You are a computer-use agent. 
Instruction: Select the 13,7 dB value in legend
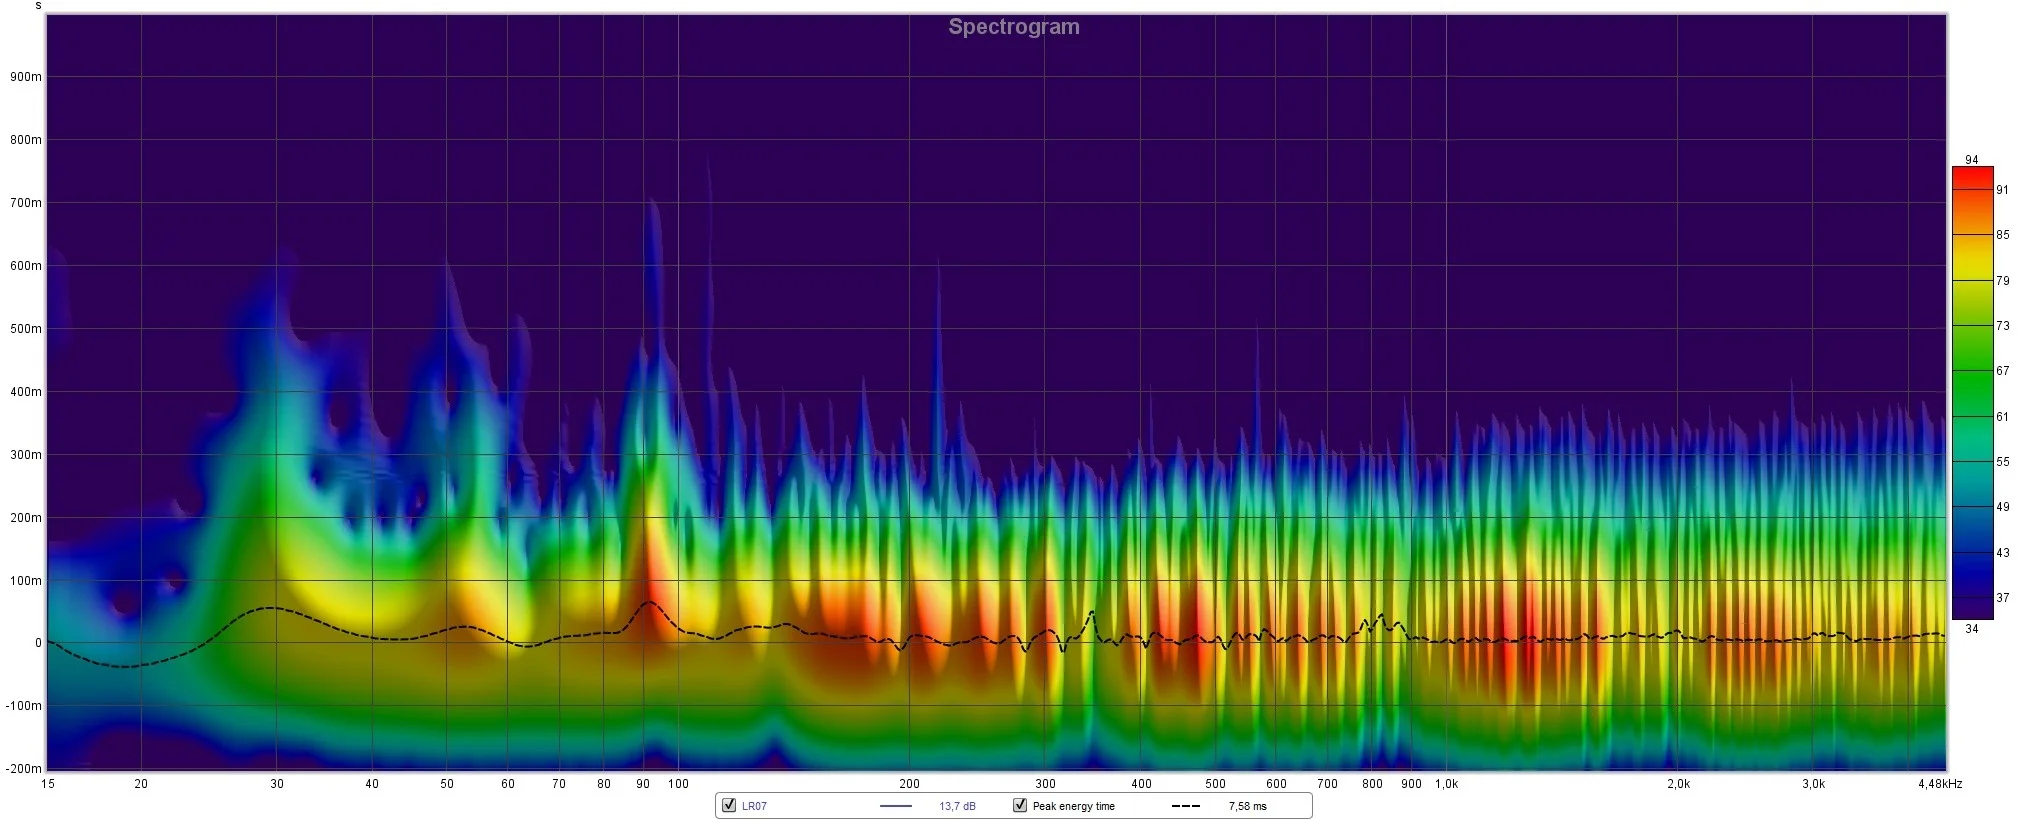point(957,806)
